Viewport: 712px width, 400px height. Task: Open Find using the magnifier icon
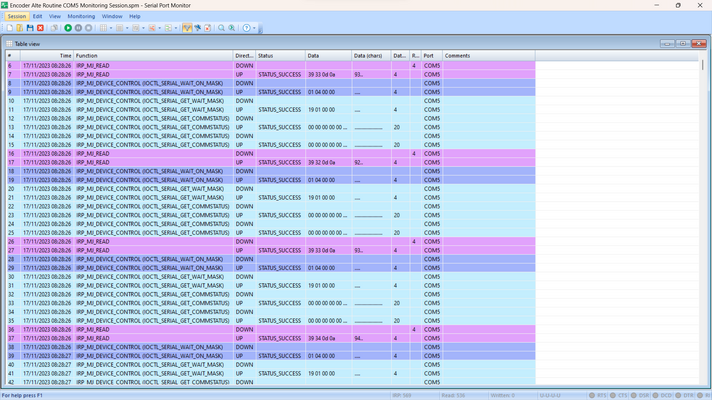[221, 28]
